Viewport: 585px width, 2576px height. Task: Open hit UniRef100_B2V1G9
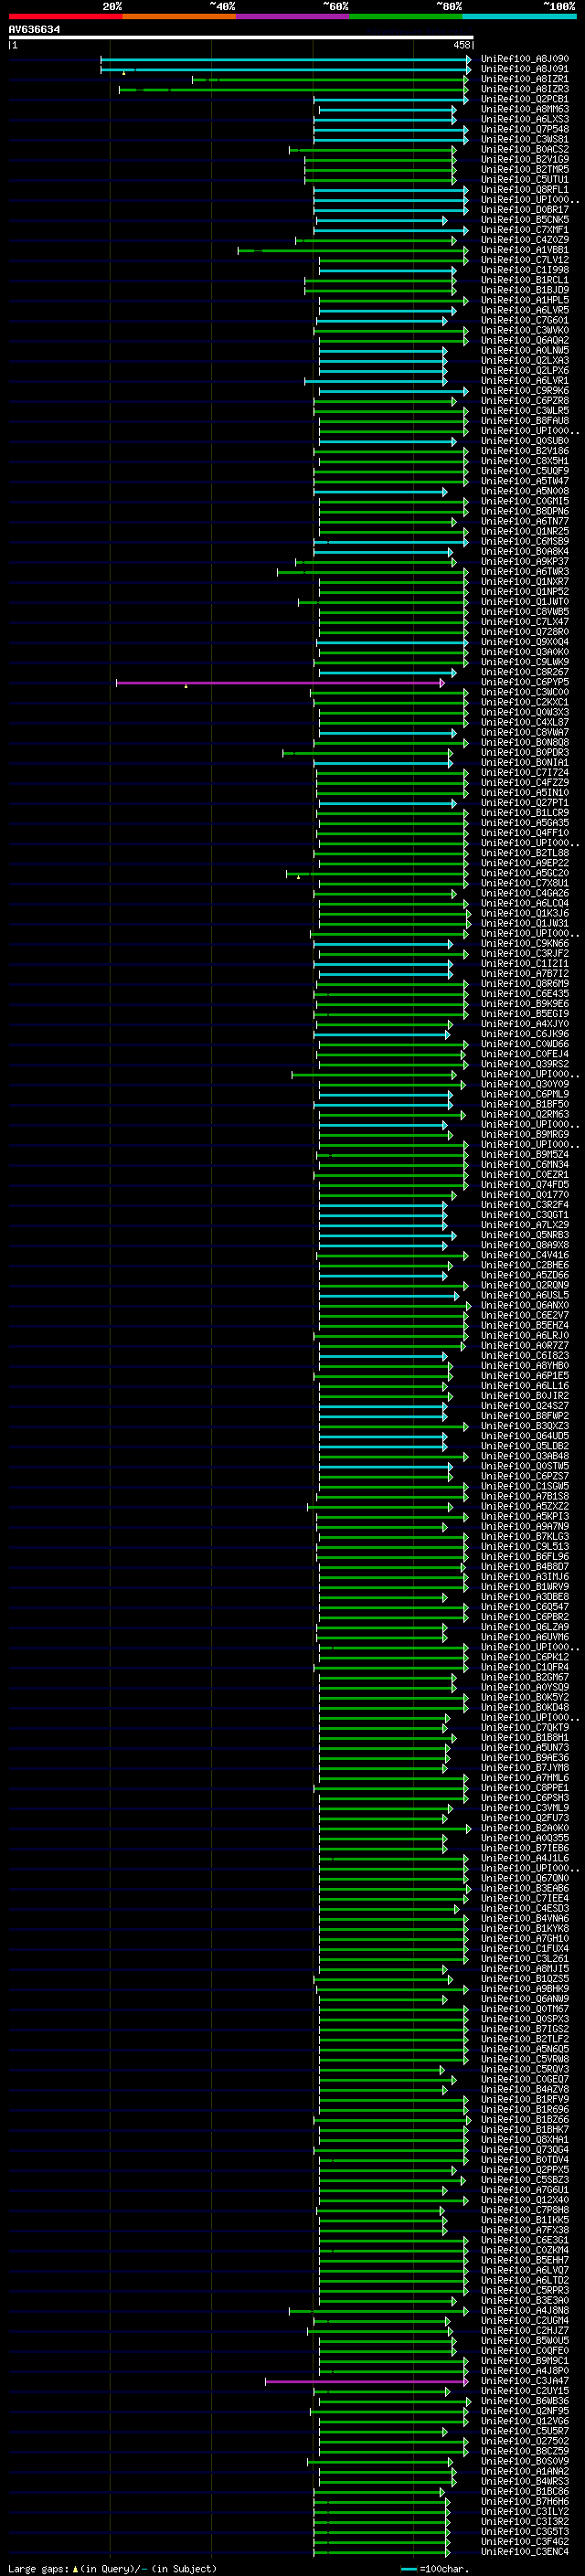(524, 159)
